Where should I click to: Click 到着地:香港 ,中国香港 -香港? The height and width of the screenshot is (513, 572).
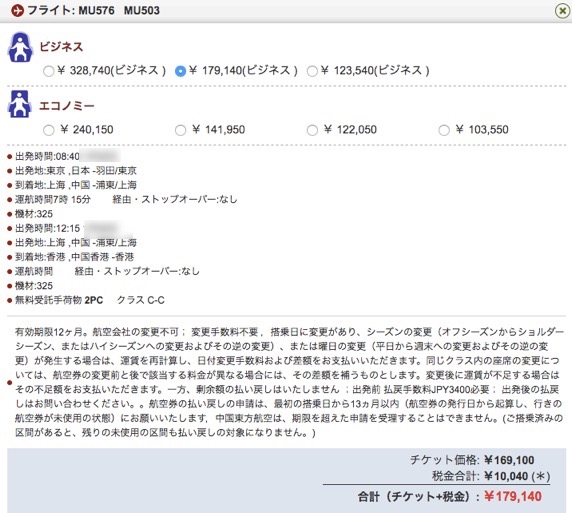pos(75,257)
